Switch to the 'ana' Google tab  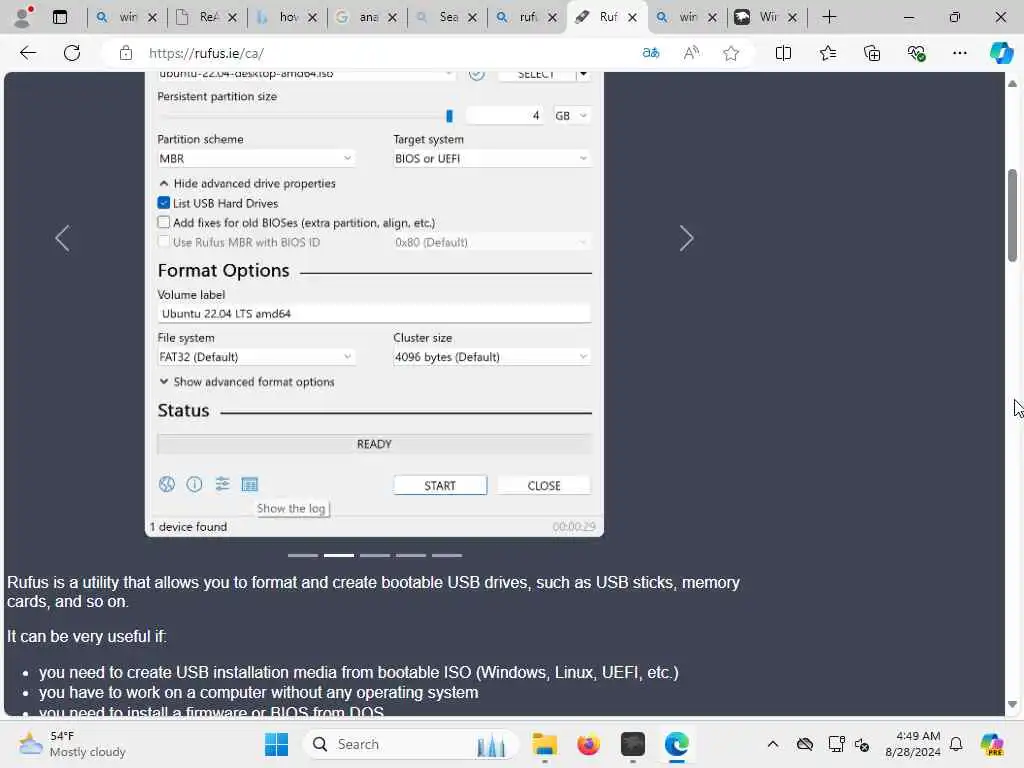pos(368,17)
